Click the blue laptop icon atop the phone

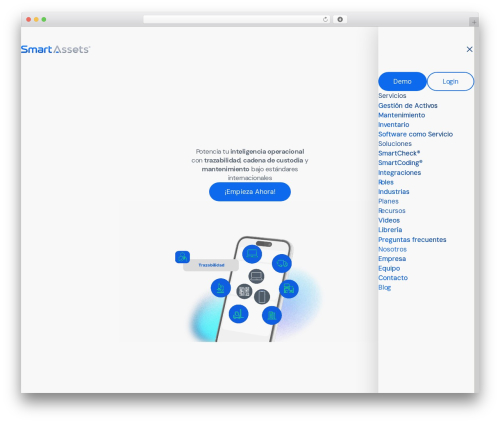coord(252,254)
